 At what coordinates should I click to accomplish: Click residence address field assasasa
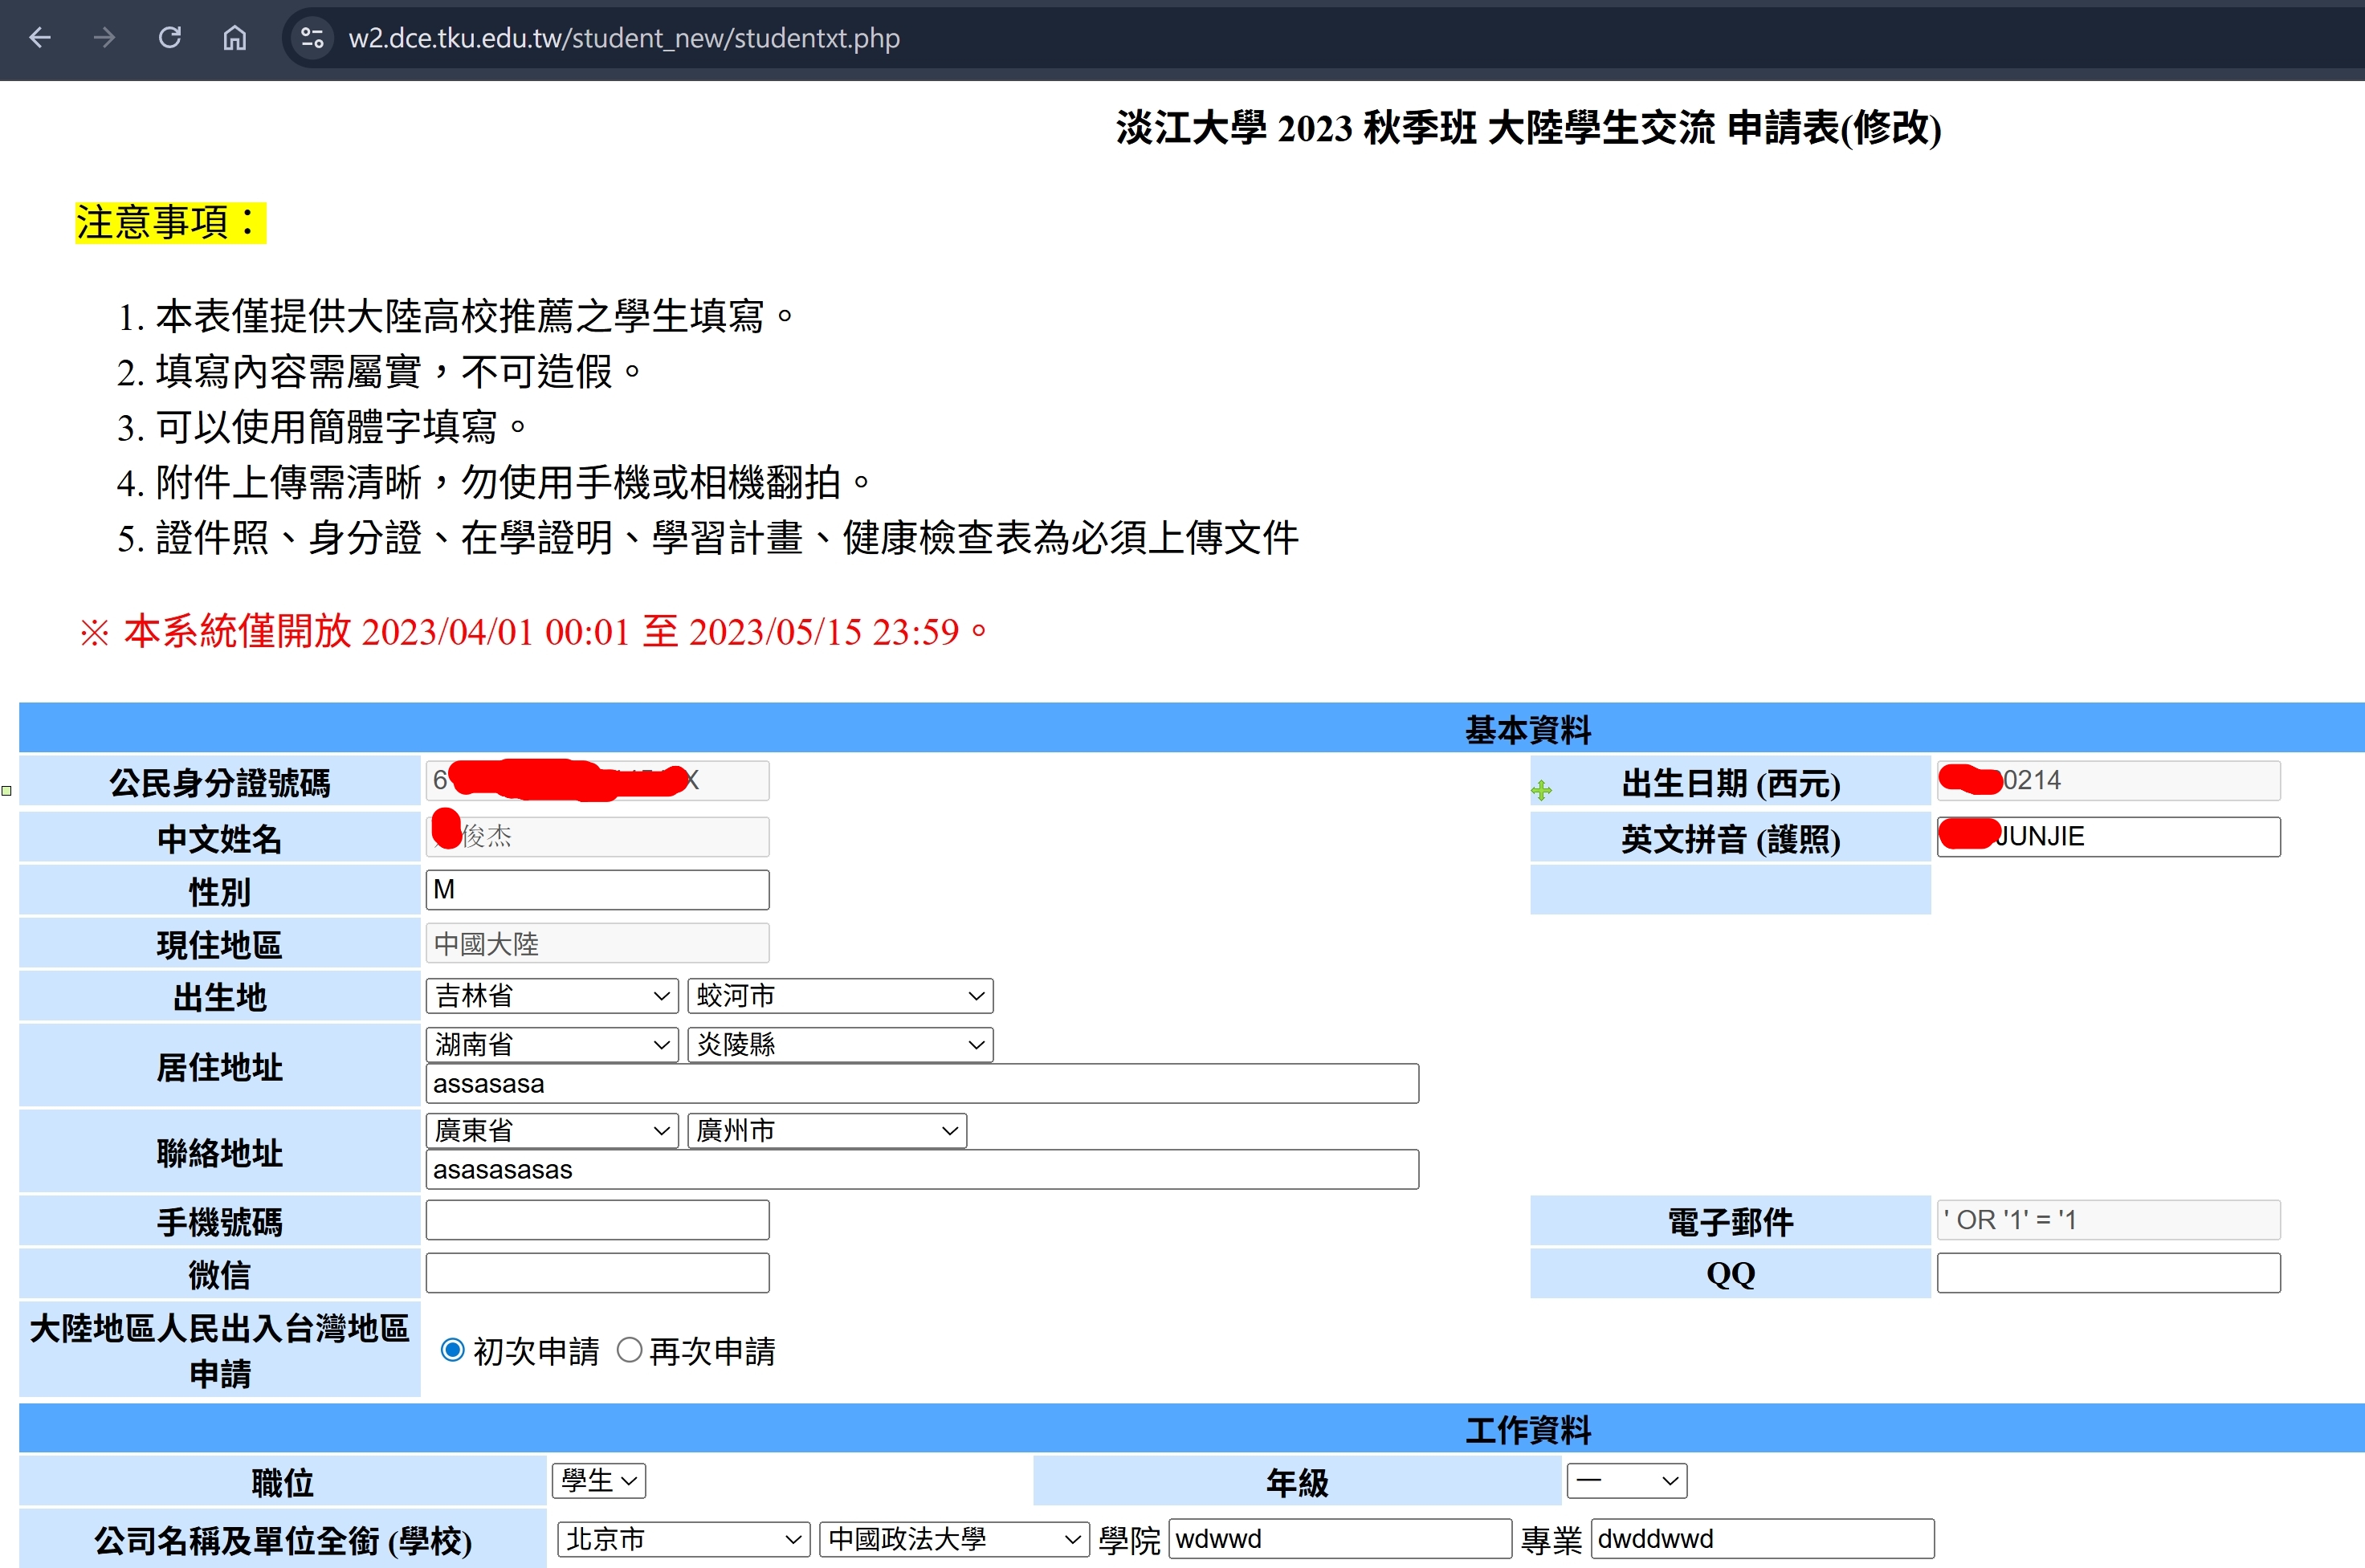tap(922, 1084)
